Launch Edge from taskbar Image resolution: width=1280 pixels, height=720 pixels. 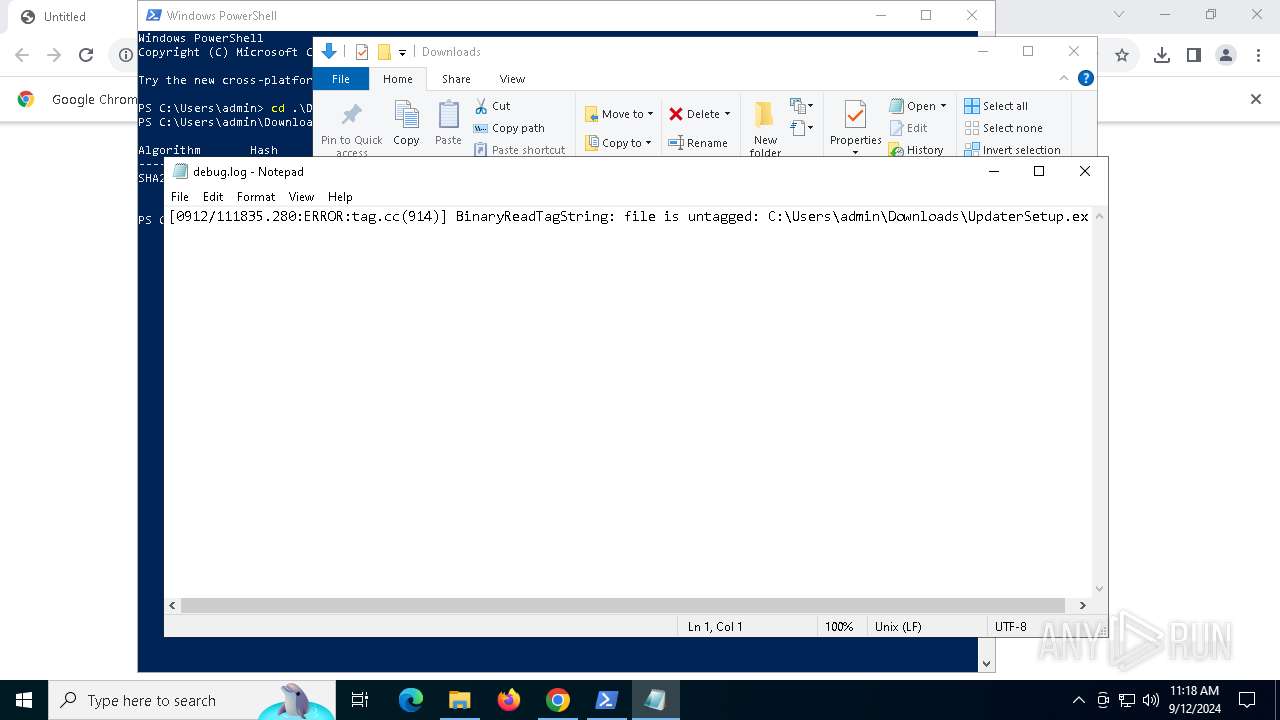pyautogui.click(x=411, y=700)
